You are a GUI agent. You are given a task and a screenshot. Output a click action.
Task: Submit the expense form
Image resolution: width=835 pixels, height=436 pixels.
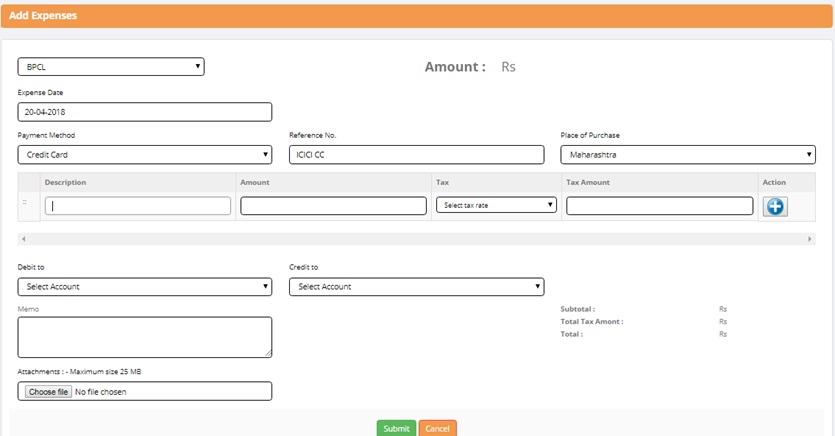(396, 428)
